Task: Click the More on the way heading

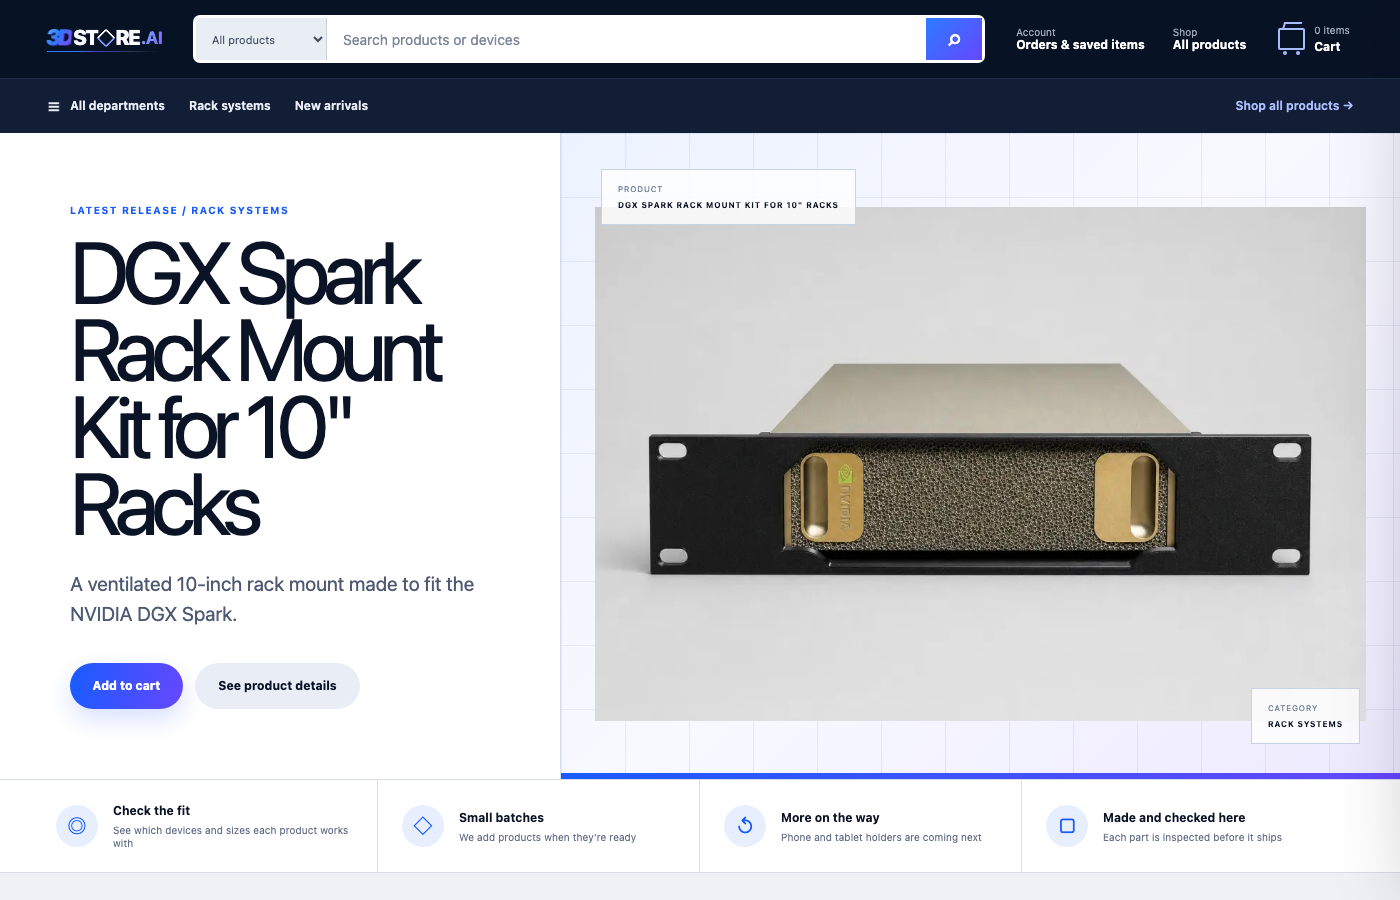Action: point(830,818)
